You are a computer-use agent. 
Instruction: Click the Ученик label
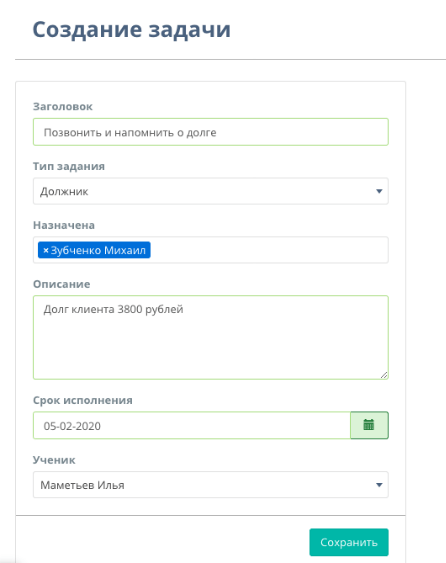pyautogui.click(x=54, y=460)
